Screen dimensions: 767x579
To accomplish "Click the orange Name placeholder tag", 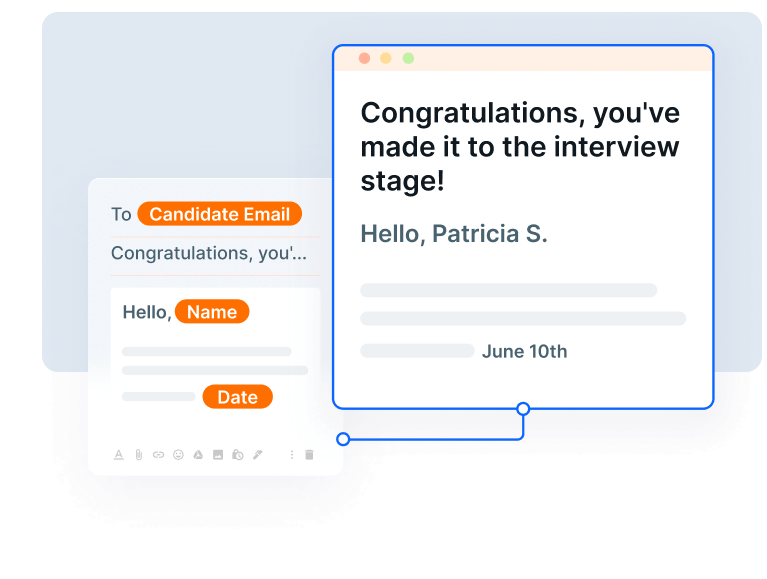I will [x=212, y=312].
